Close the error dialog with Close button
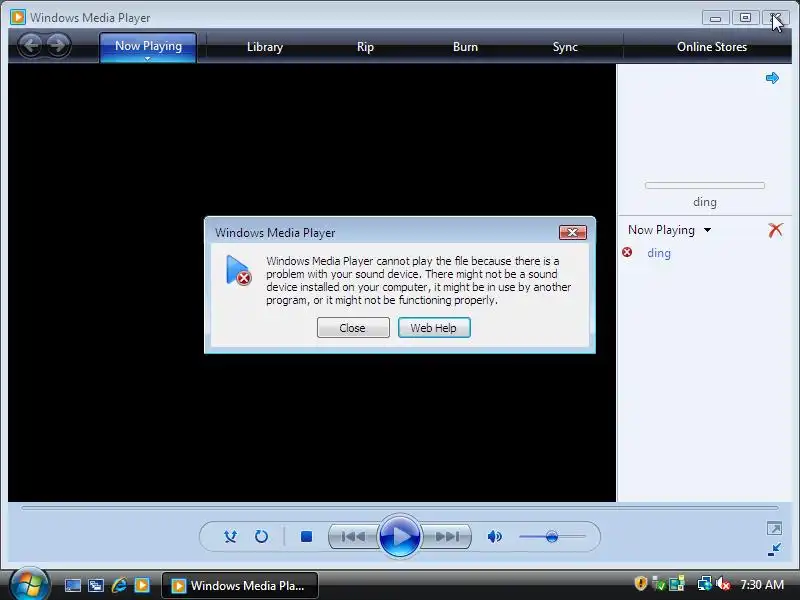 353,328
